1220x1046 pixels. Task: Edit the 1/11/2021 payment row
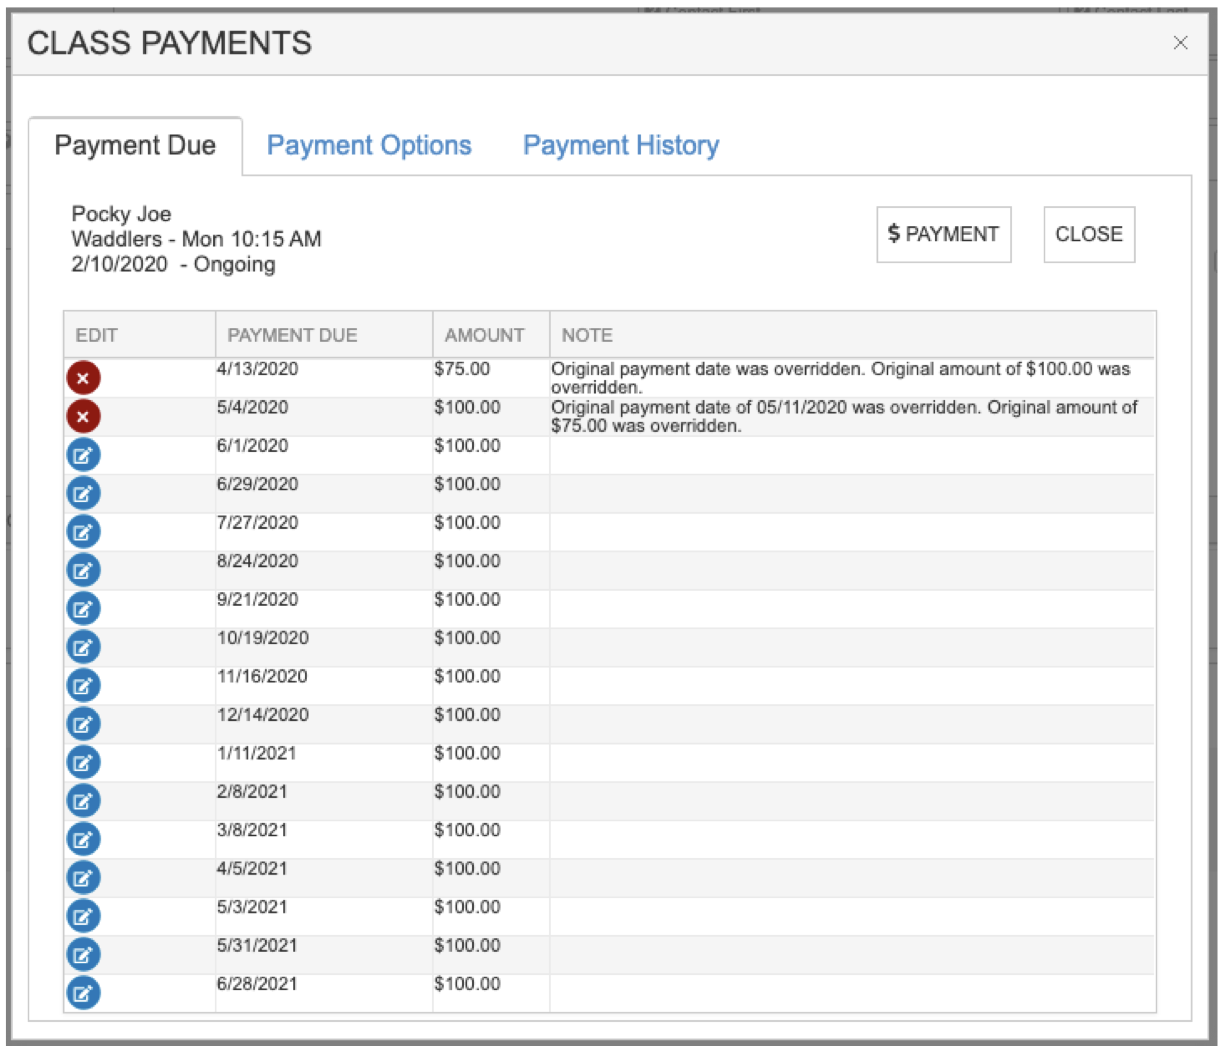(x=83, y=762)
